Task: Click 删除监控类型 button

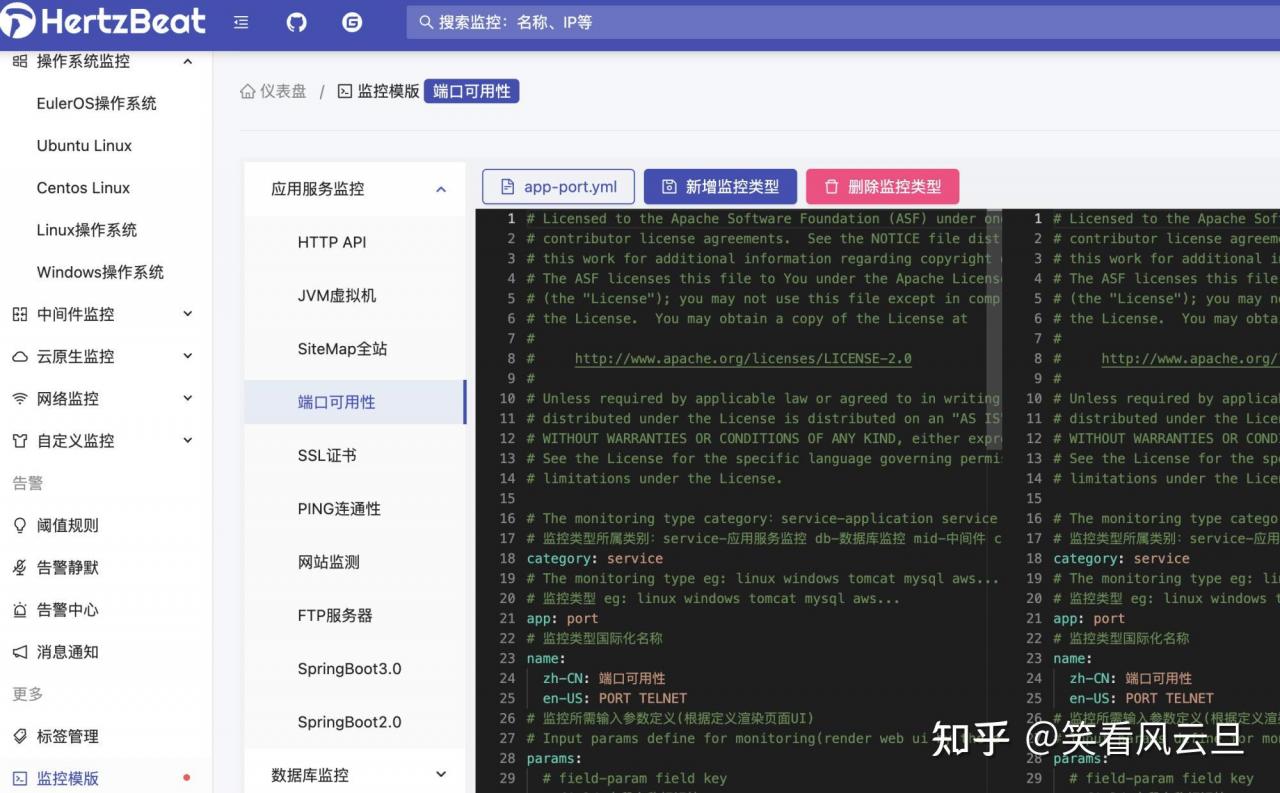Action: pyautogui.click(x=882, y=187)
